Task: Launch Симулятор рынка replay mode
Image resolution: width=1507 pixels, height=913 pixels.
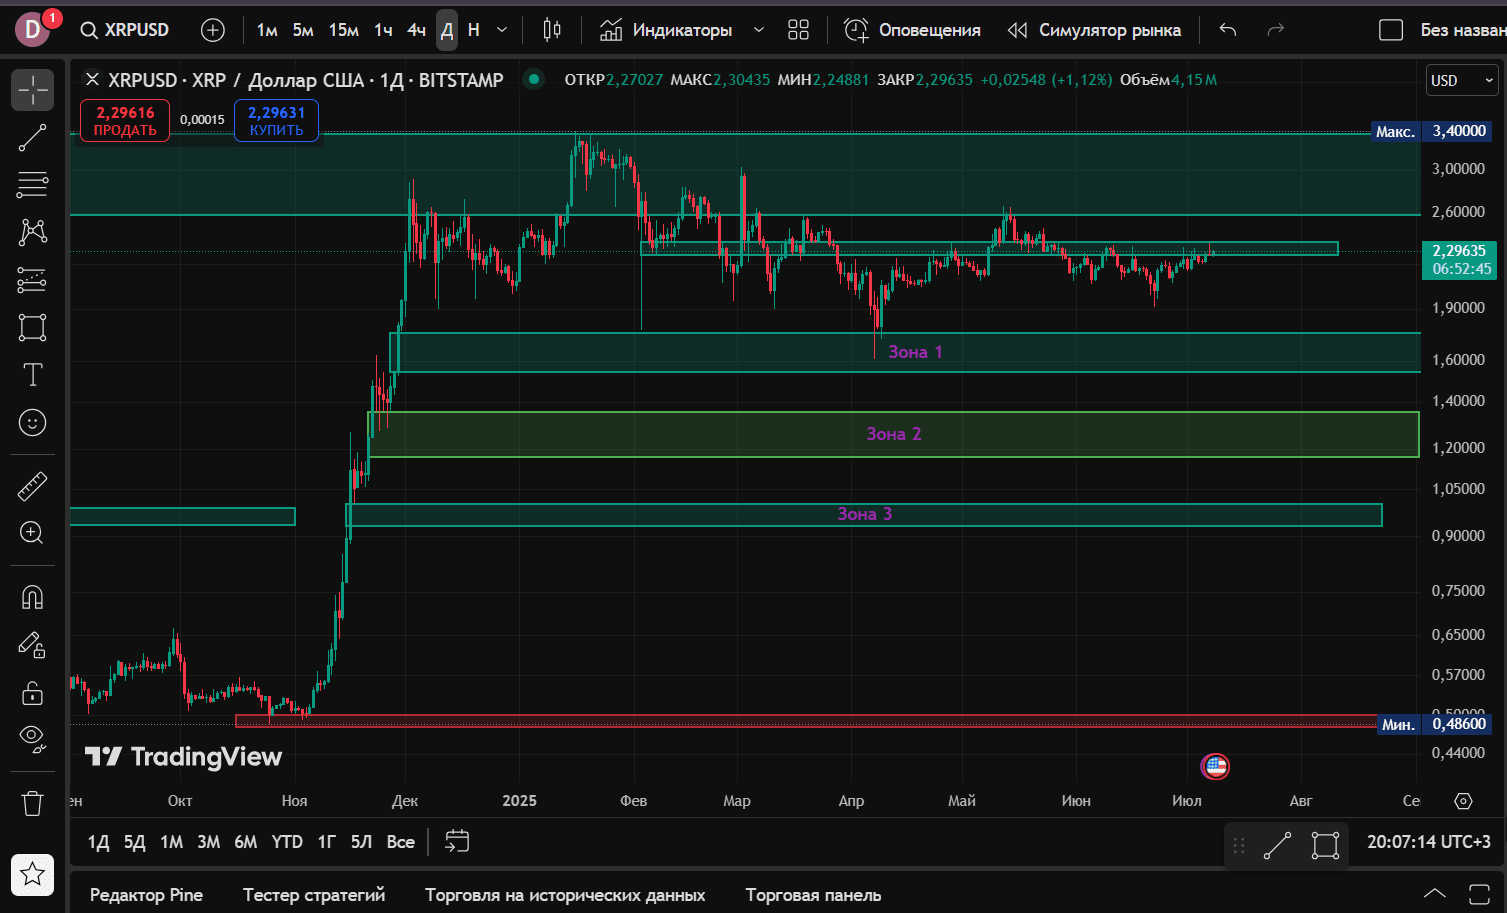Action: pyautogui.click(x=1094, y=30)
